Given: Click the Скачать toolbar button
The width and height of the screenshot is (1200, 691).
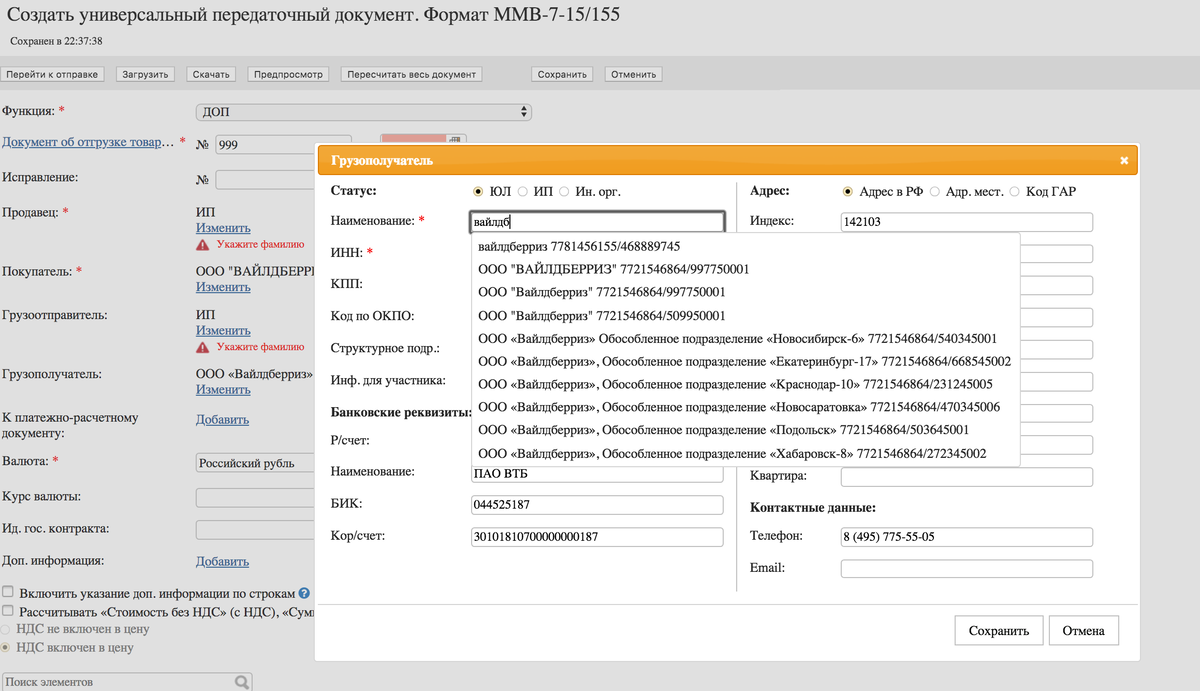Looking at the screenshot, I should 211,74.
